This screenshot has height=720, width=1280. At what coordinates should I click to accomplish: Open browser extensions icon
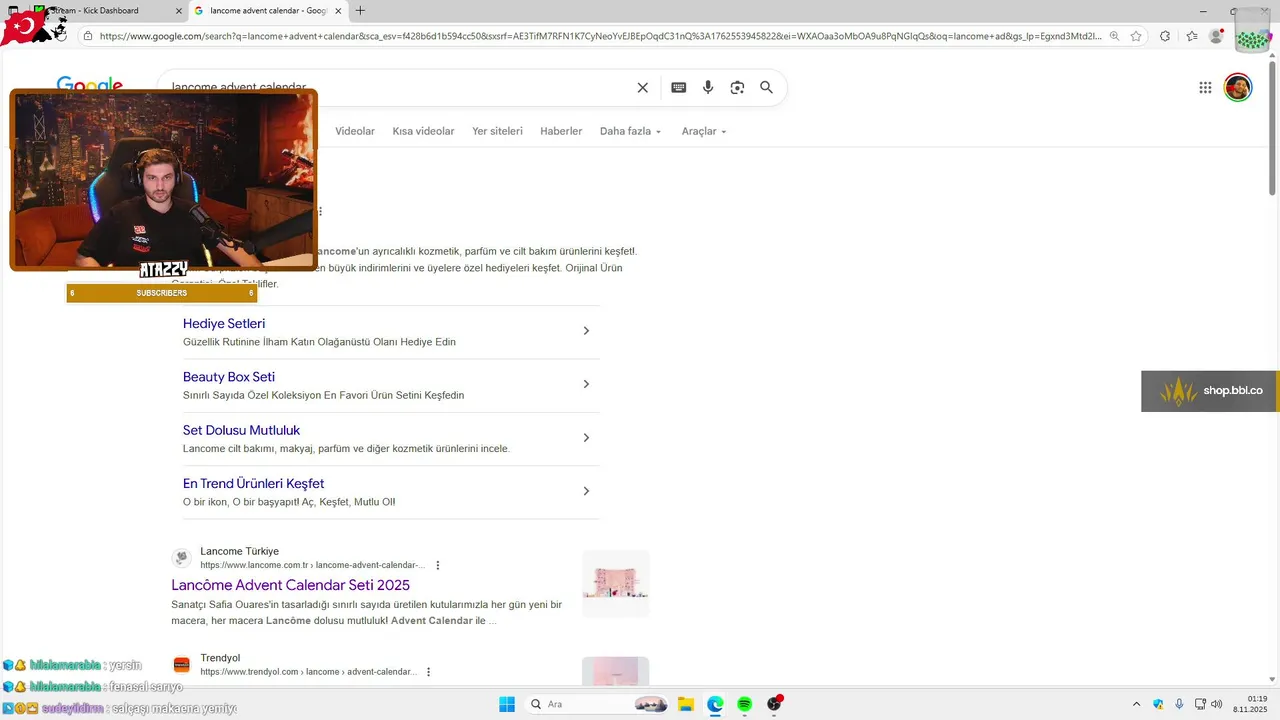1165,36
